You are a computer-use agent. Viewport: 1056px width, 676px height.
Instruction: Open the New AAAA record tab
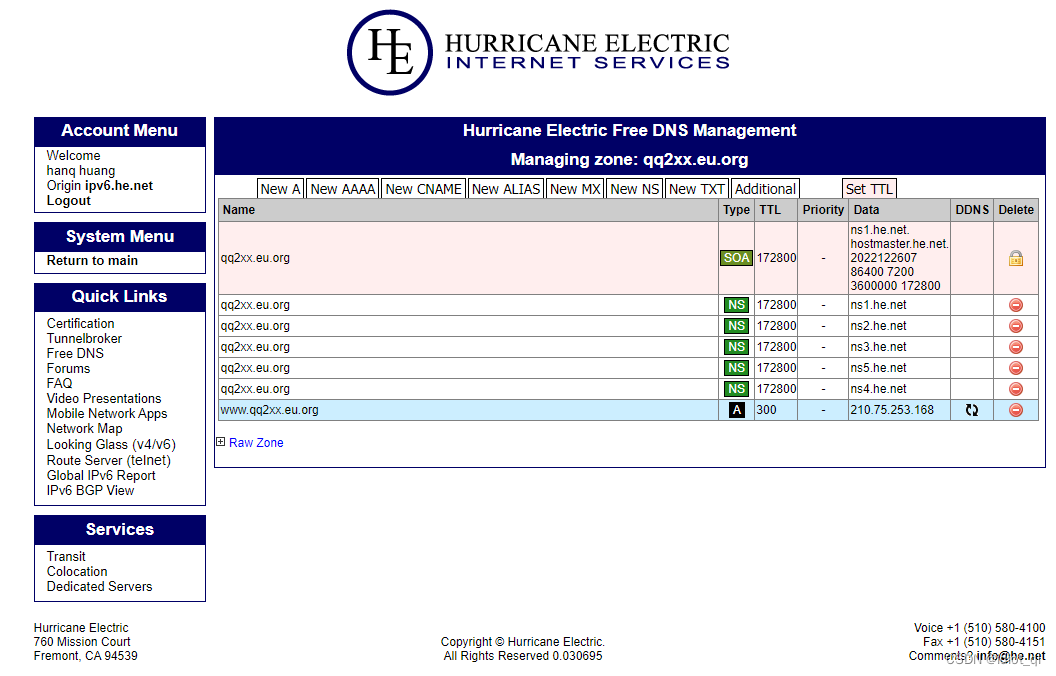(x=342, y=189)
